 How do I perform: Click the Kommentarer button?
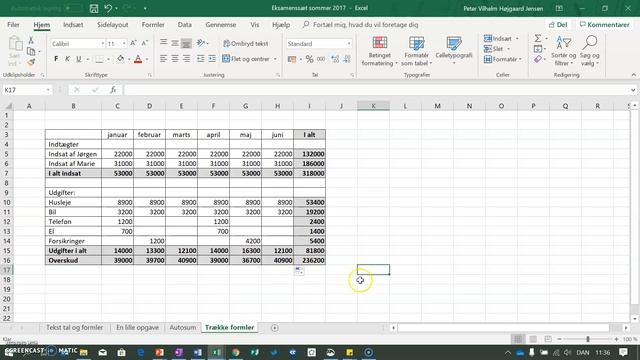pos(604,24)
